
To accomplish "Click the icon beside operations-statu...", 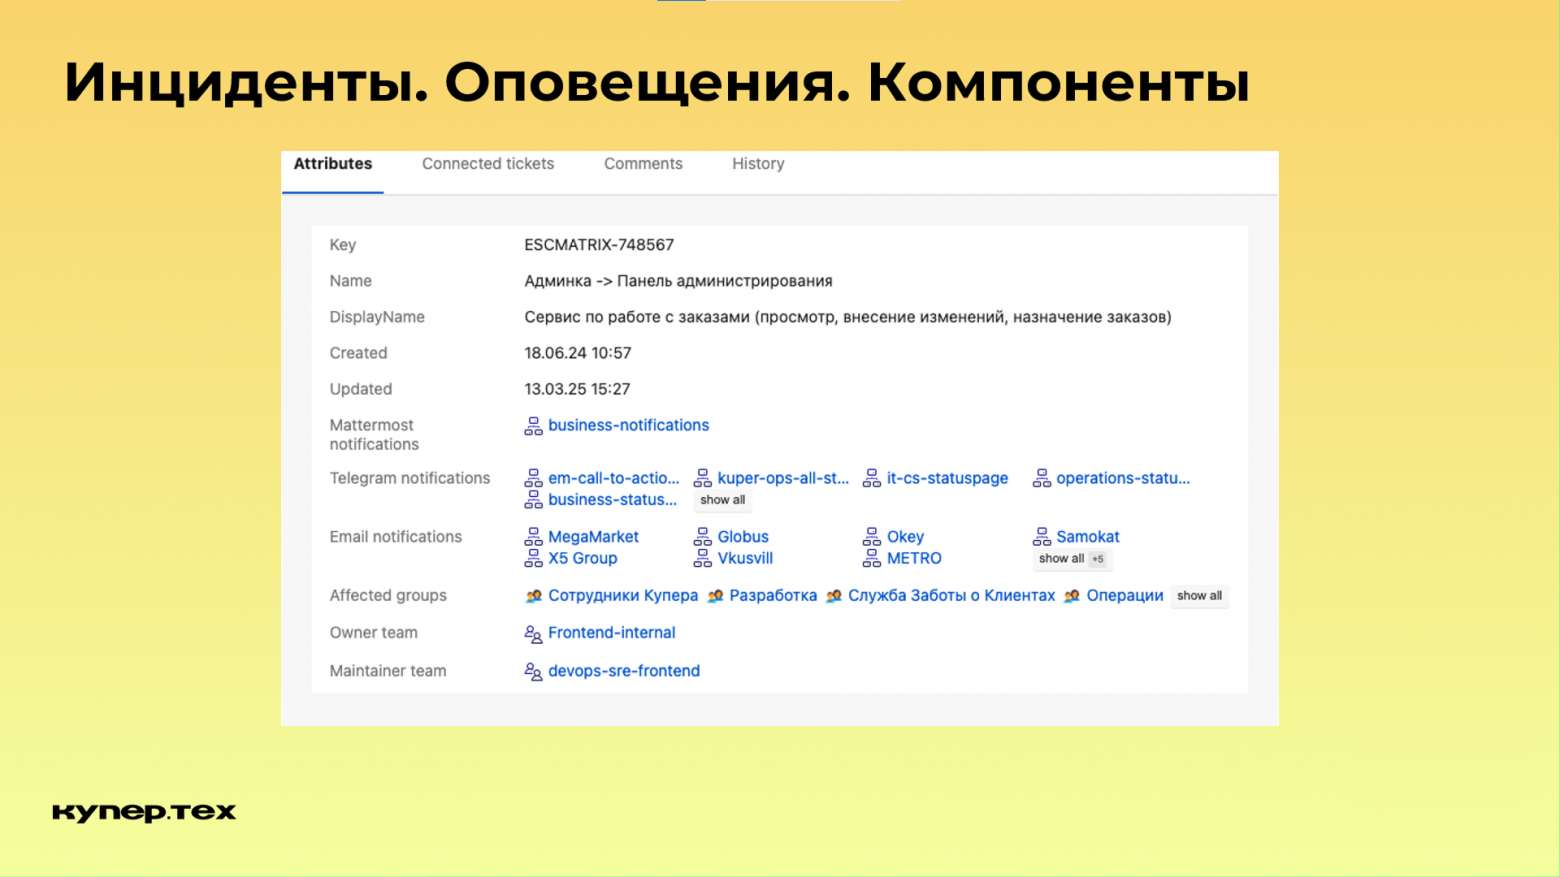I will coord(1041,478).
